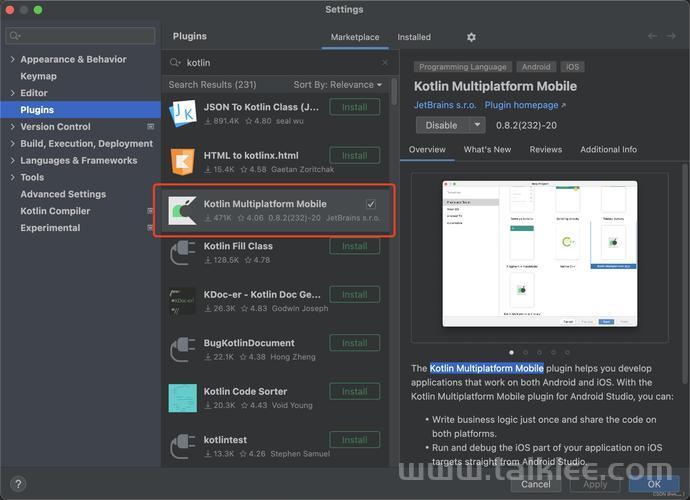Click the kotlintest plug icon
The width and height of the screenshot is (690, 500).
[183, 446]
